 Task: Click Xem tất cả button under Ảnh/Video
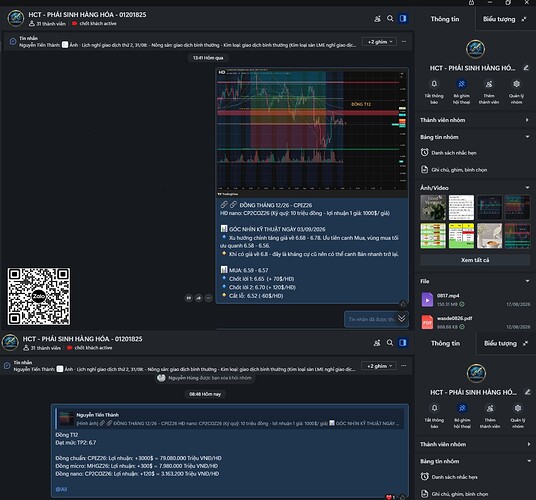pyautogui.click(x=475, y=260)
